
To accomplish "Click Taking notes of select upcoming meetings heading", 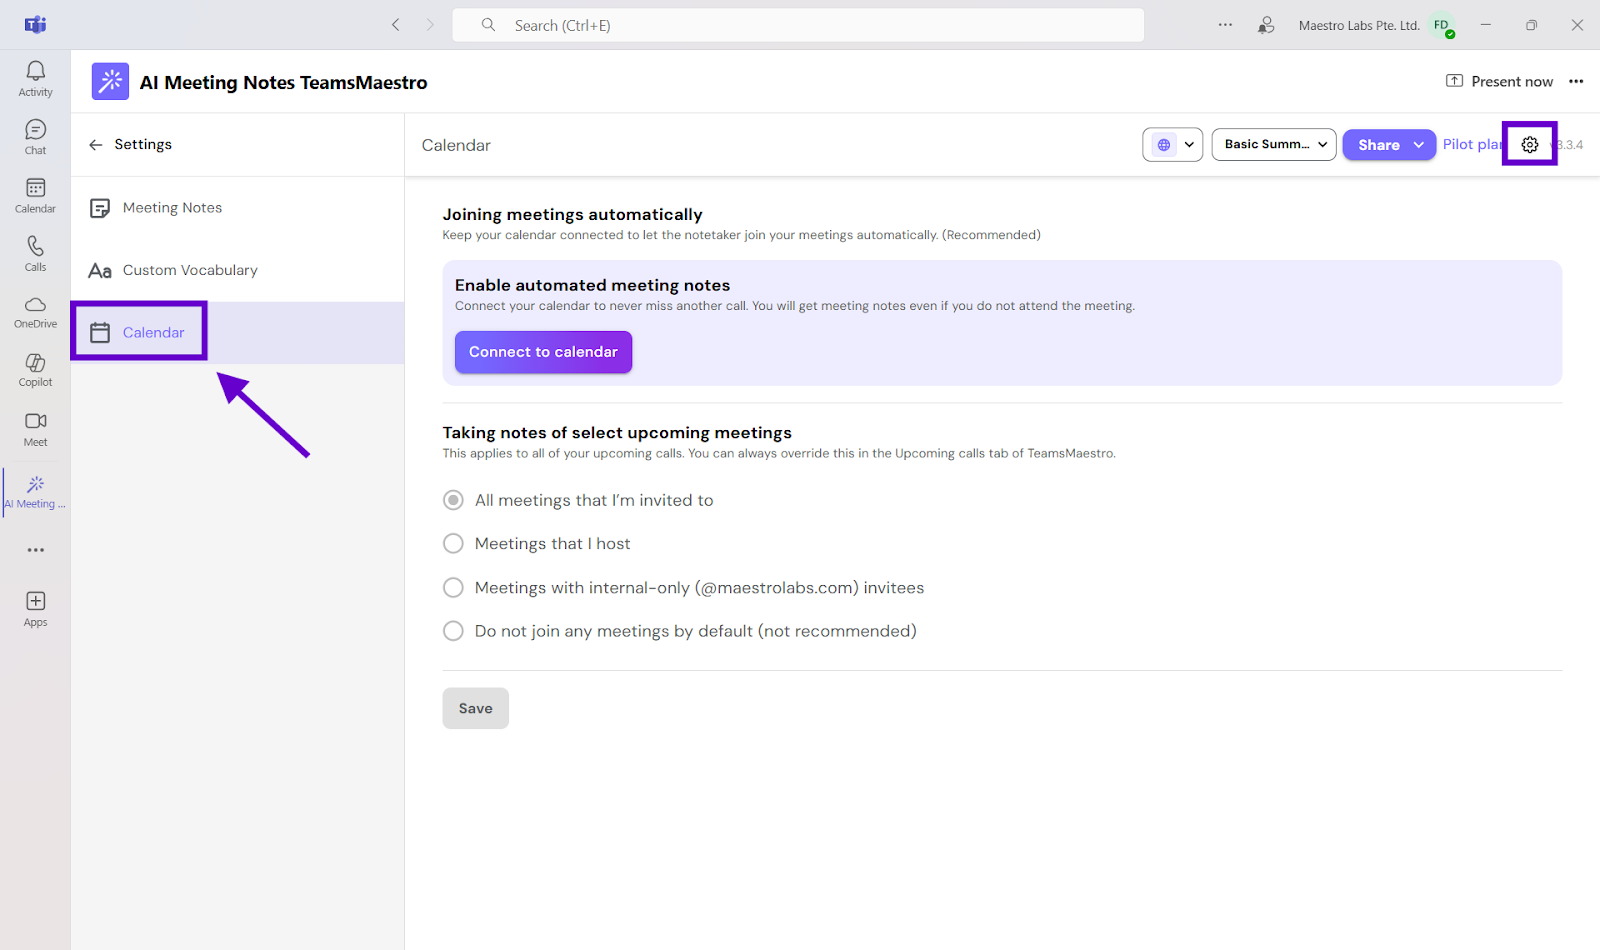I will (617, 433).
